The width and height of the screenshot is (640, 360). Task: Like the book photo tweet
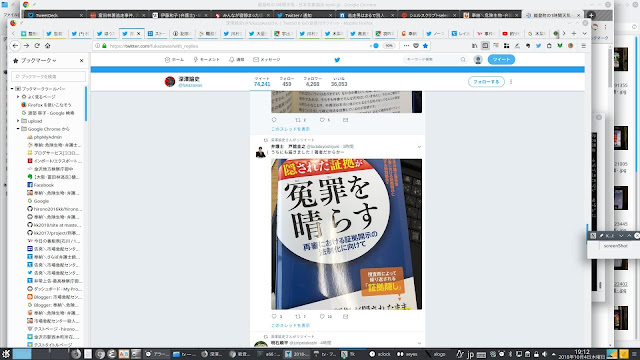click(322, 316)
